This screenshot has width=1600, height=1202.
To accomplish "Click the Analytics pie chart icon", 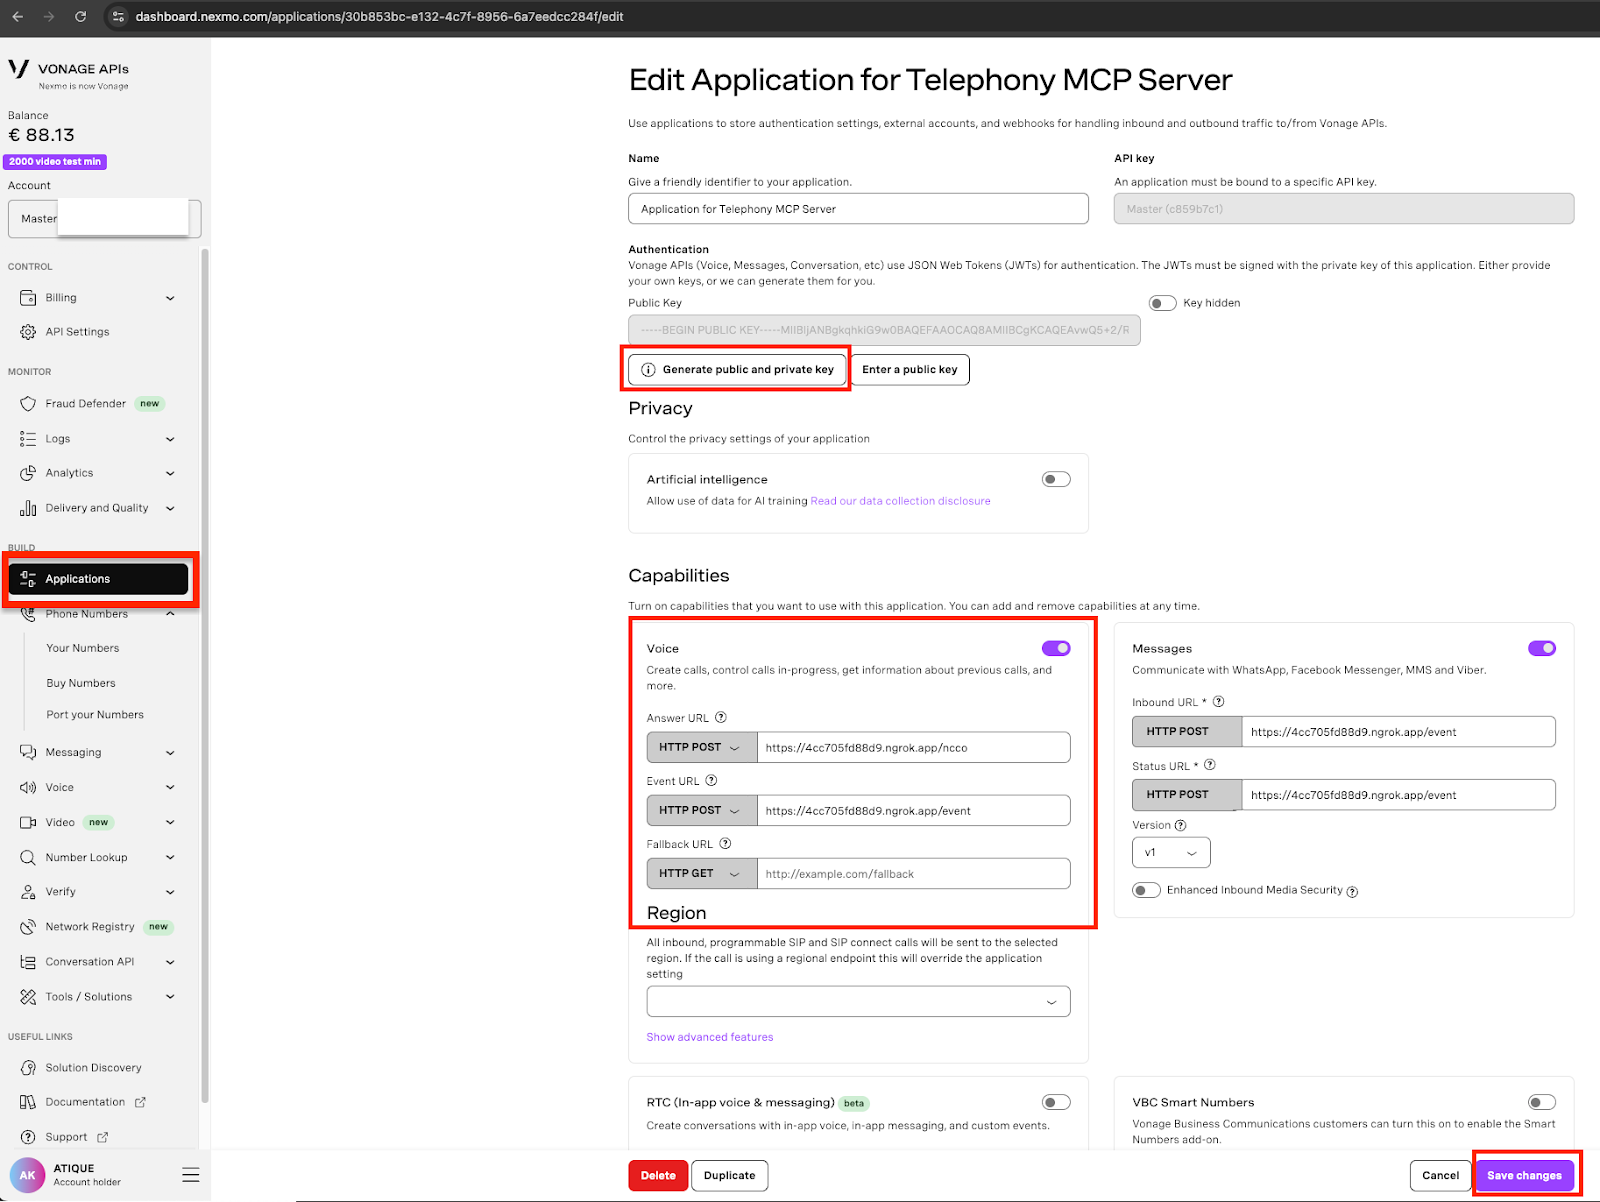I will [28, 473].
